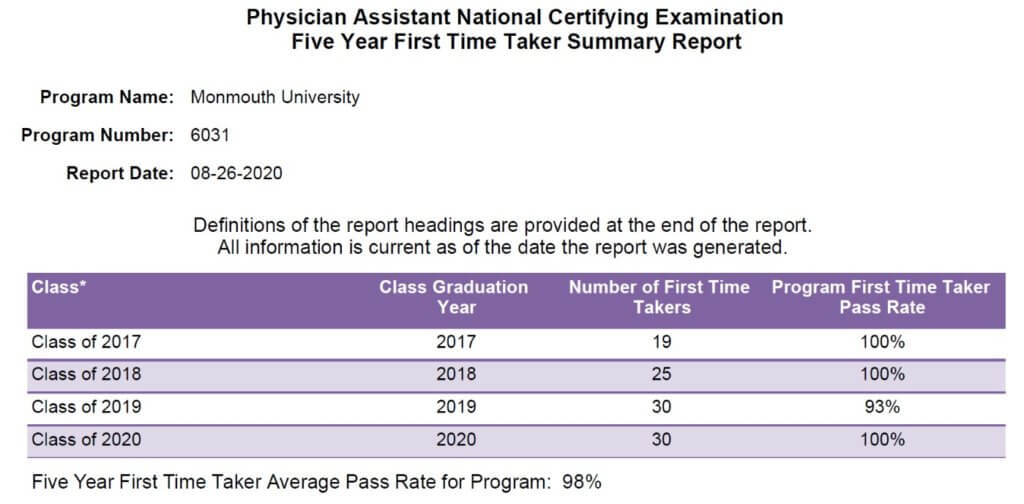This screenshot has width=1024, height=504.
Task: Click Number of First Time Takers header
Action: (x=659, y=297)
